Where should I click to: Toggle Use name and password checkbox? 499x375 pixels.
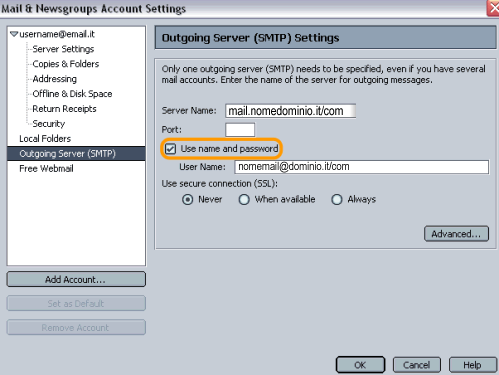170,149
